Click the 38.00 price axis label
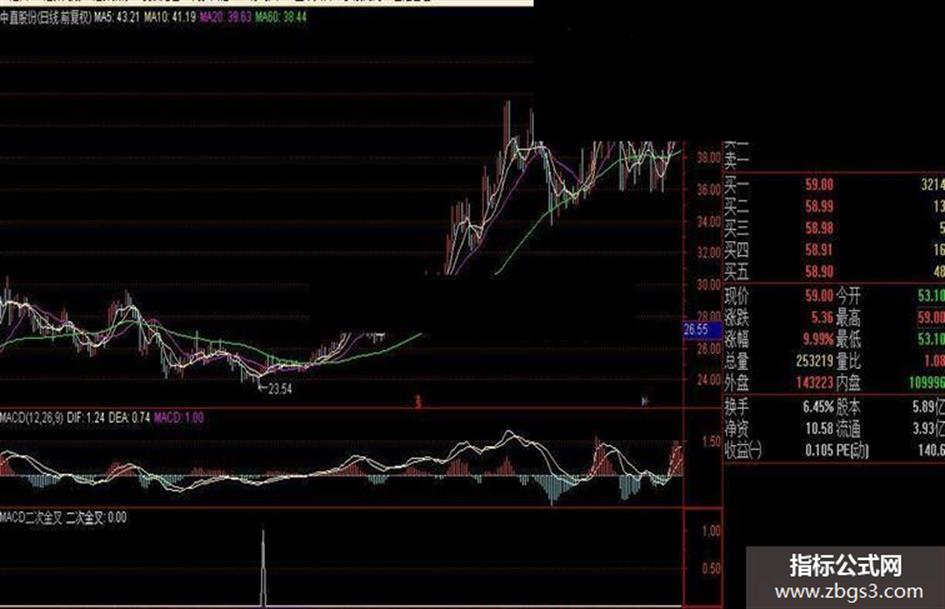 pyautogui.click(x=709, y=158)
